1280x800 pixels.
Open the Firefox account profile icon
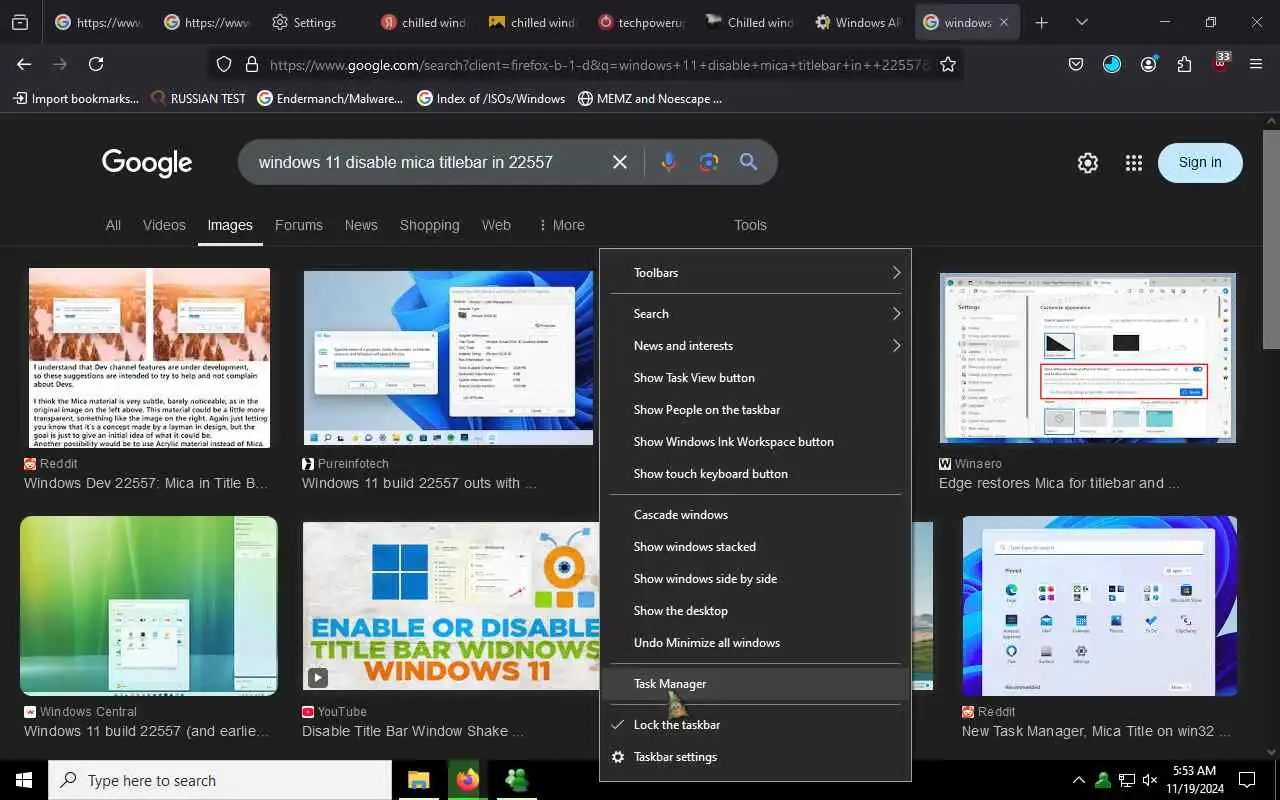click(1148, 64)
